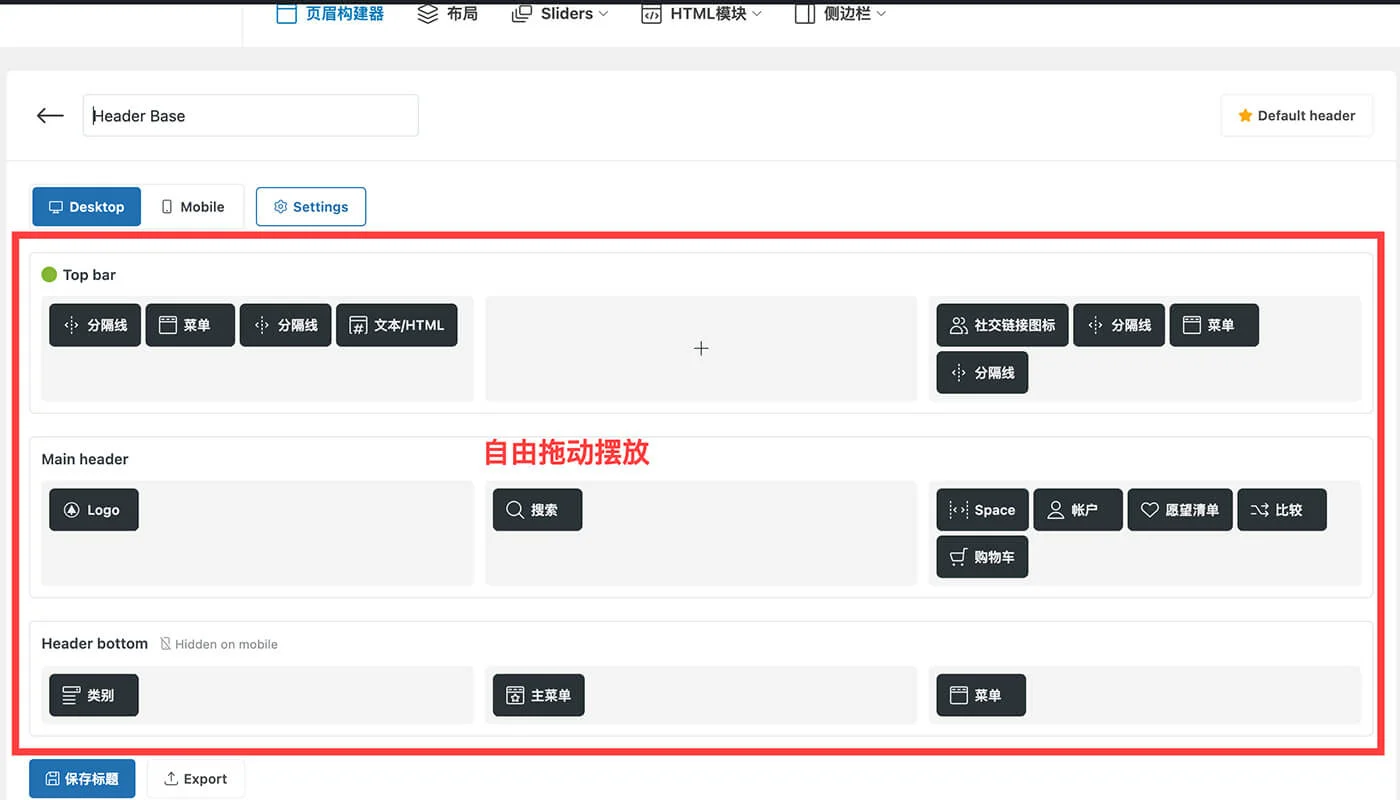Click the 帐户 account element
The width and height of the screenshot is (1400, 800).
point(1077,509)
